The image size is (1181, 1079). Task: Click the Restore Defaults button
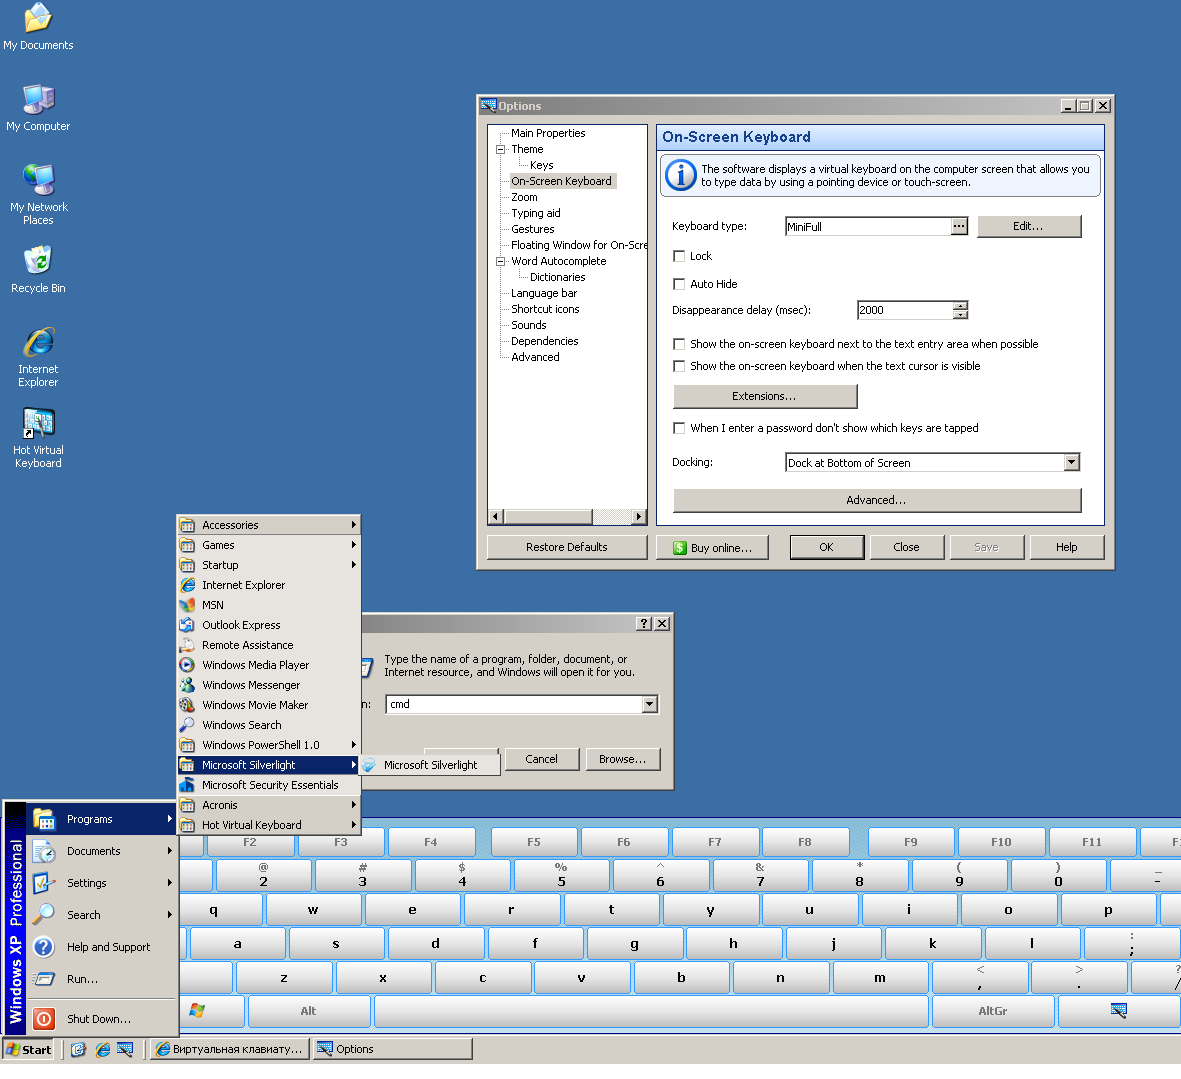coord(566,547)
